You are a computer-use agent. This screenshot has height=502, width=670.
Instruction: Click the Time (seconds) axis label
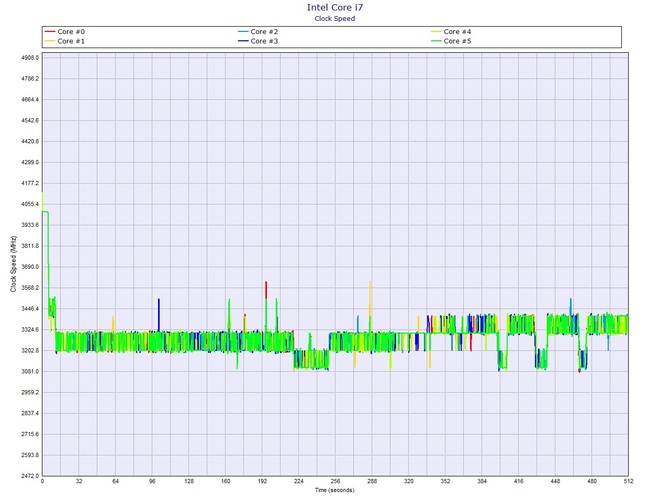(335, 490)
